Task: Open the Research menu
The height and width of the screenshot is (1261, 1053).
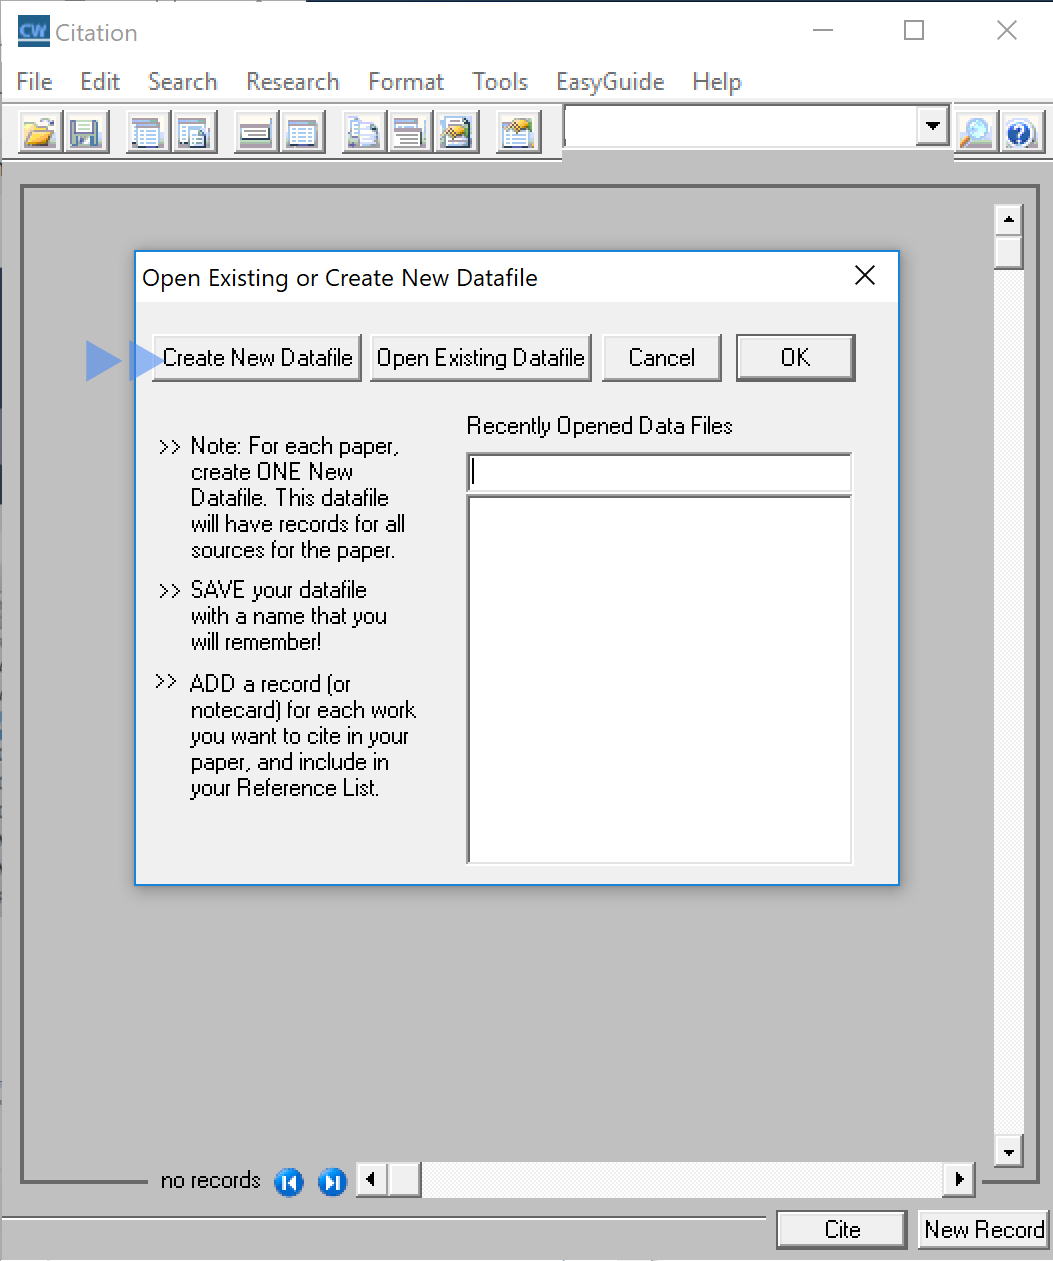Action: coord(293,82)
